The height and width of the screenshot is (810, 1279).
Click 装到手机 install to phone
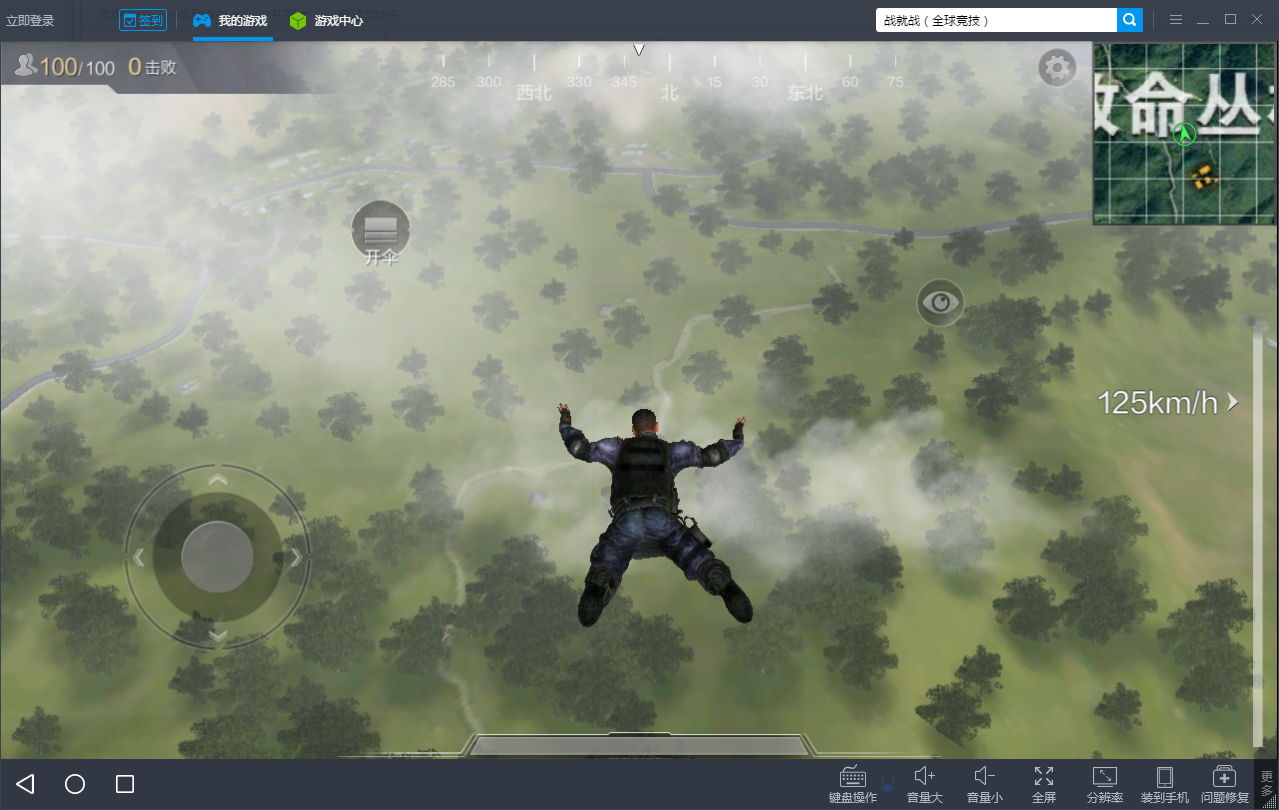(x=1165, y=785)
